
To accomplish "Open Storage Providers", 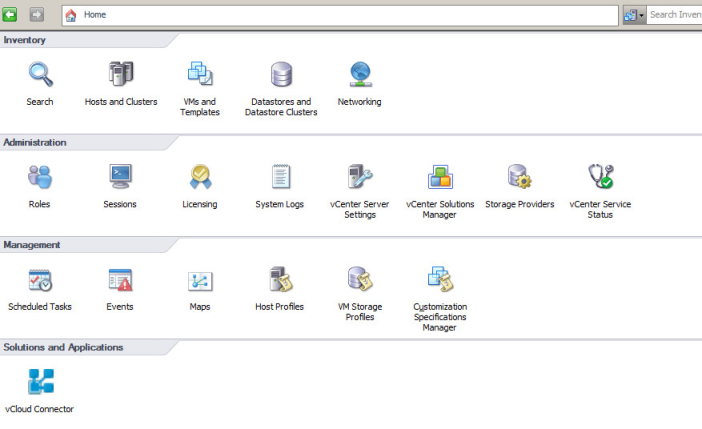I will [520, 176].
